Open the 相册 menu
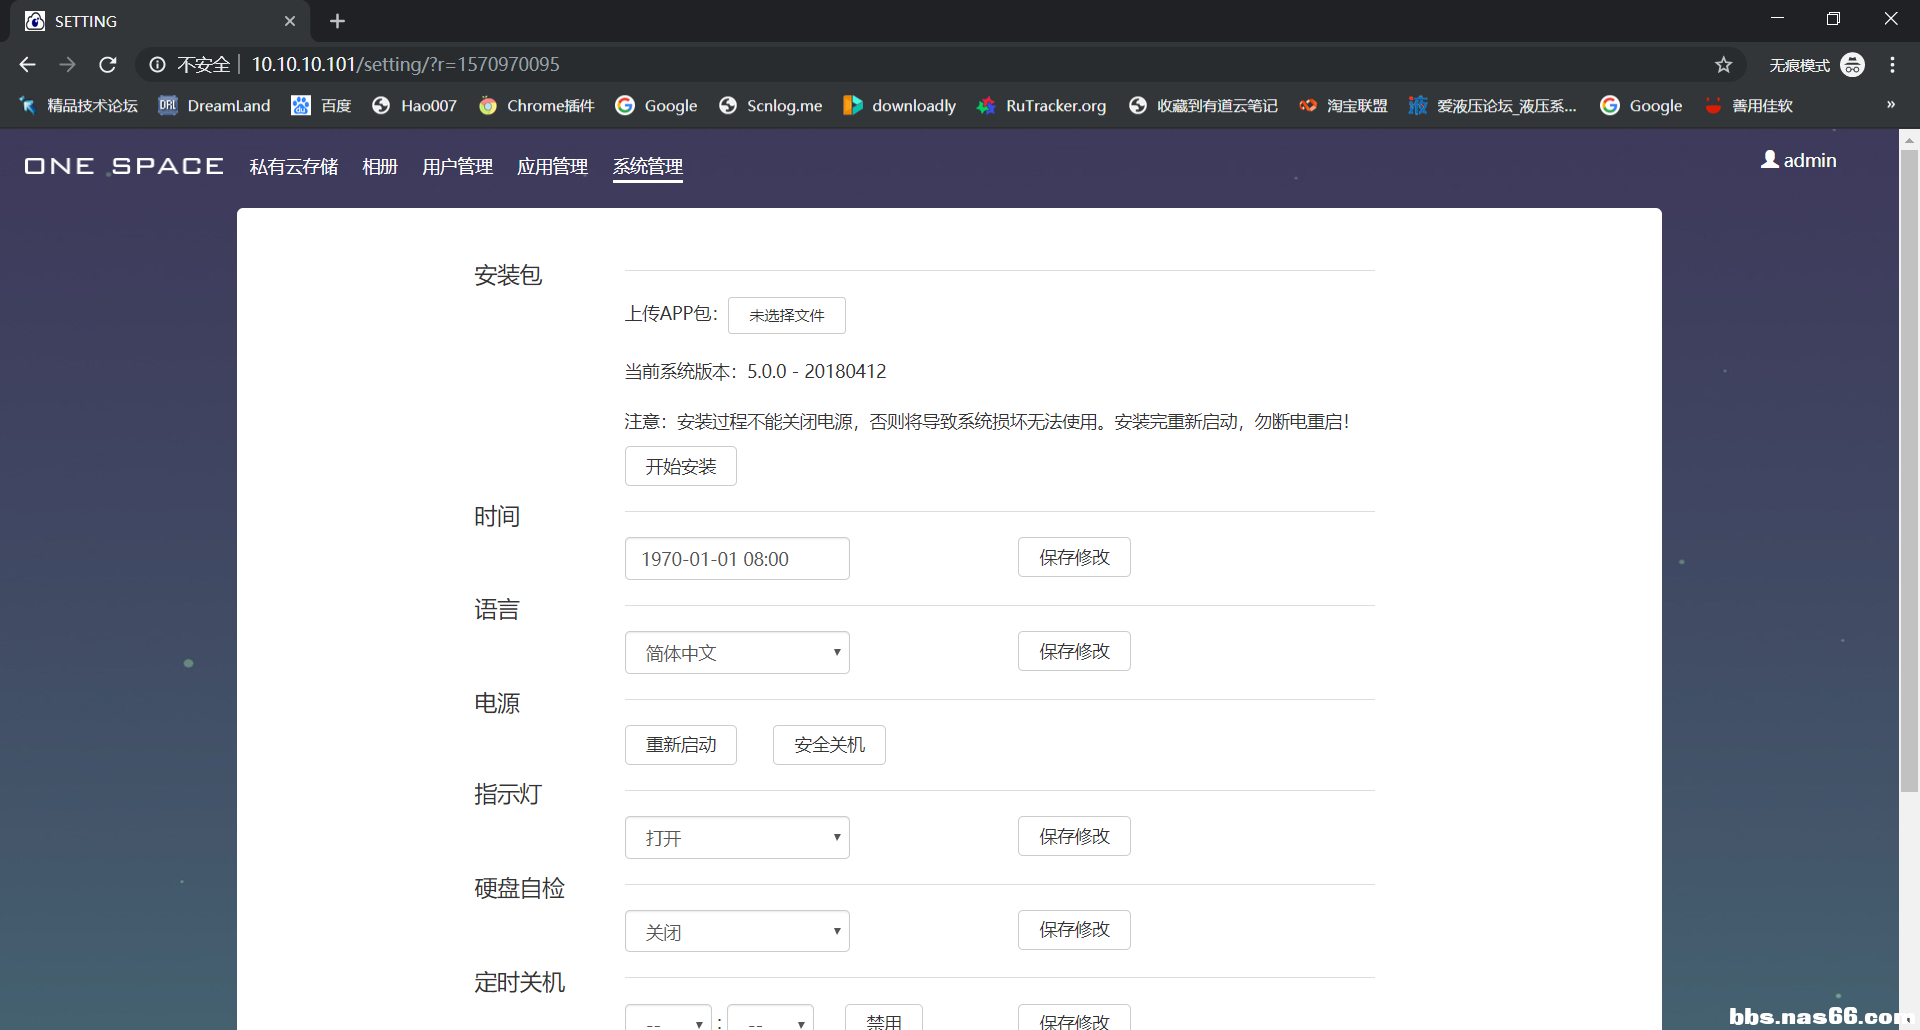Viewport: 1920px width, 1030px height. pos(380,167)
